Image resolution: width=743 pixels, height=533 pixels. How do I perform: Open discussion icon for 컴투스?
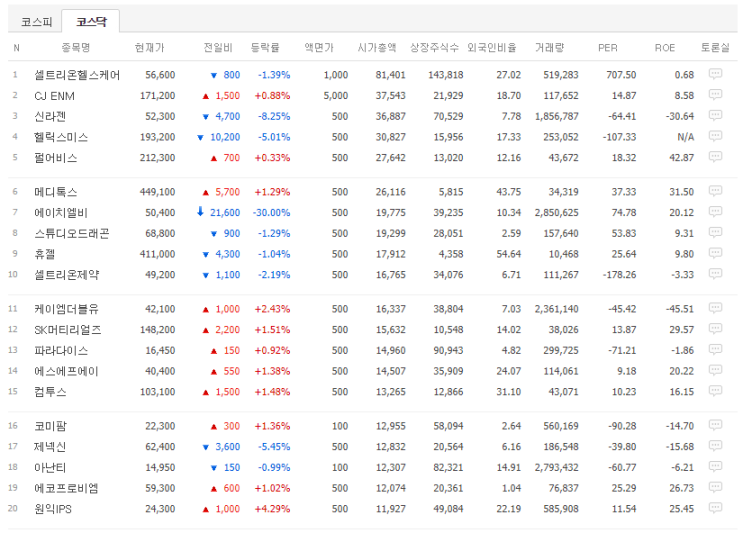click(715, 391)
